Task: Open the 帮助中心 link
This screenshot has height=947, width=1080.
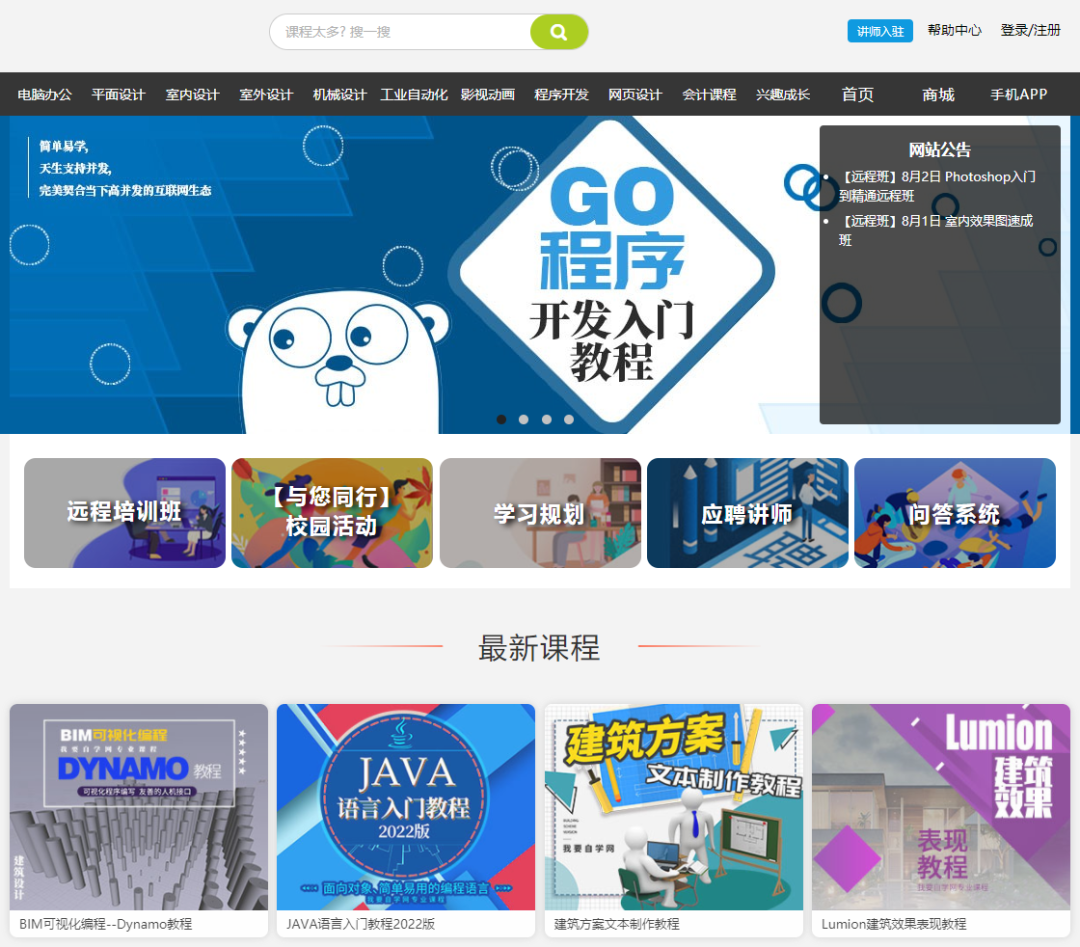Action: point(954,30)
